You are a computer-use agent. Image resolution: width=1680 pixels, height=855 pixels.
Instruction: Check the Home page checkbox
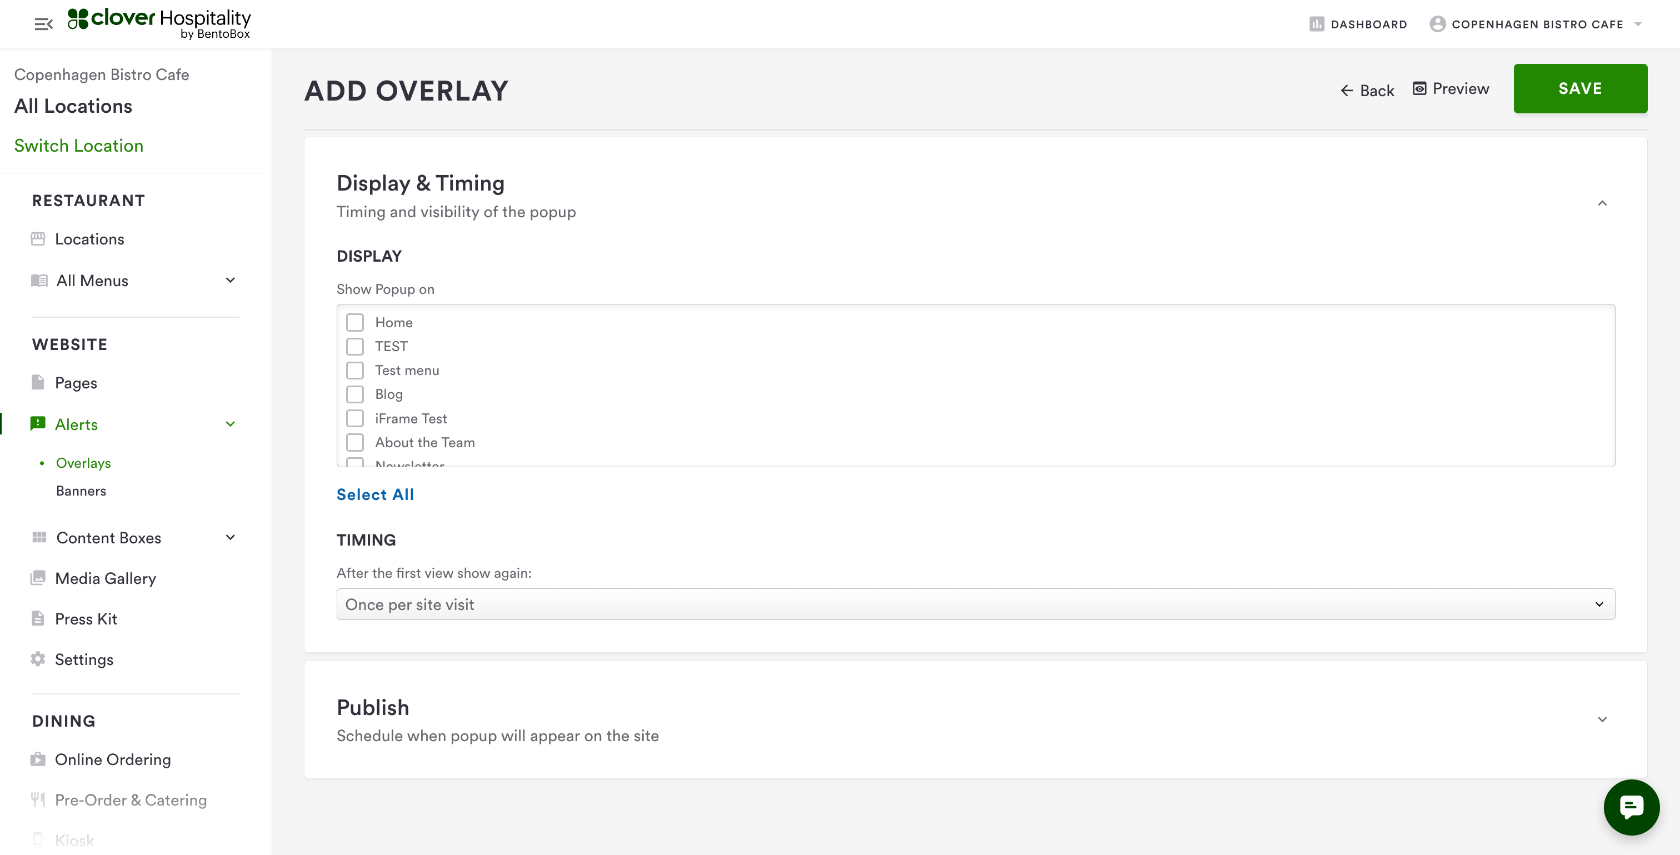[355, 322]
